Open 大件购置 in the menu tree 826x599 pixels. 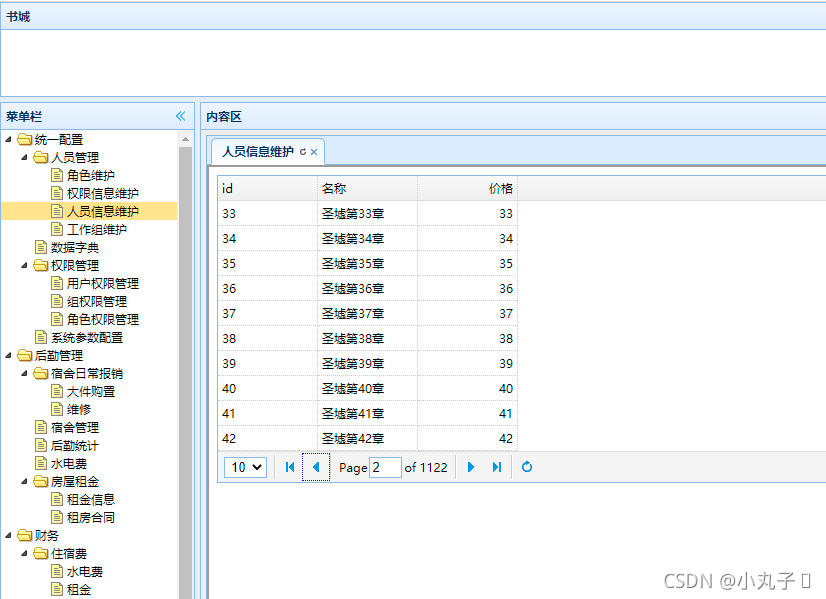(x=91, y=391)
